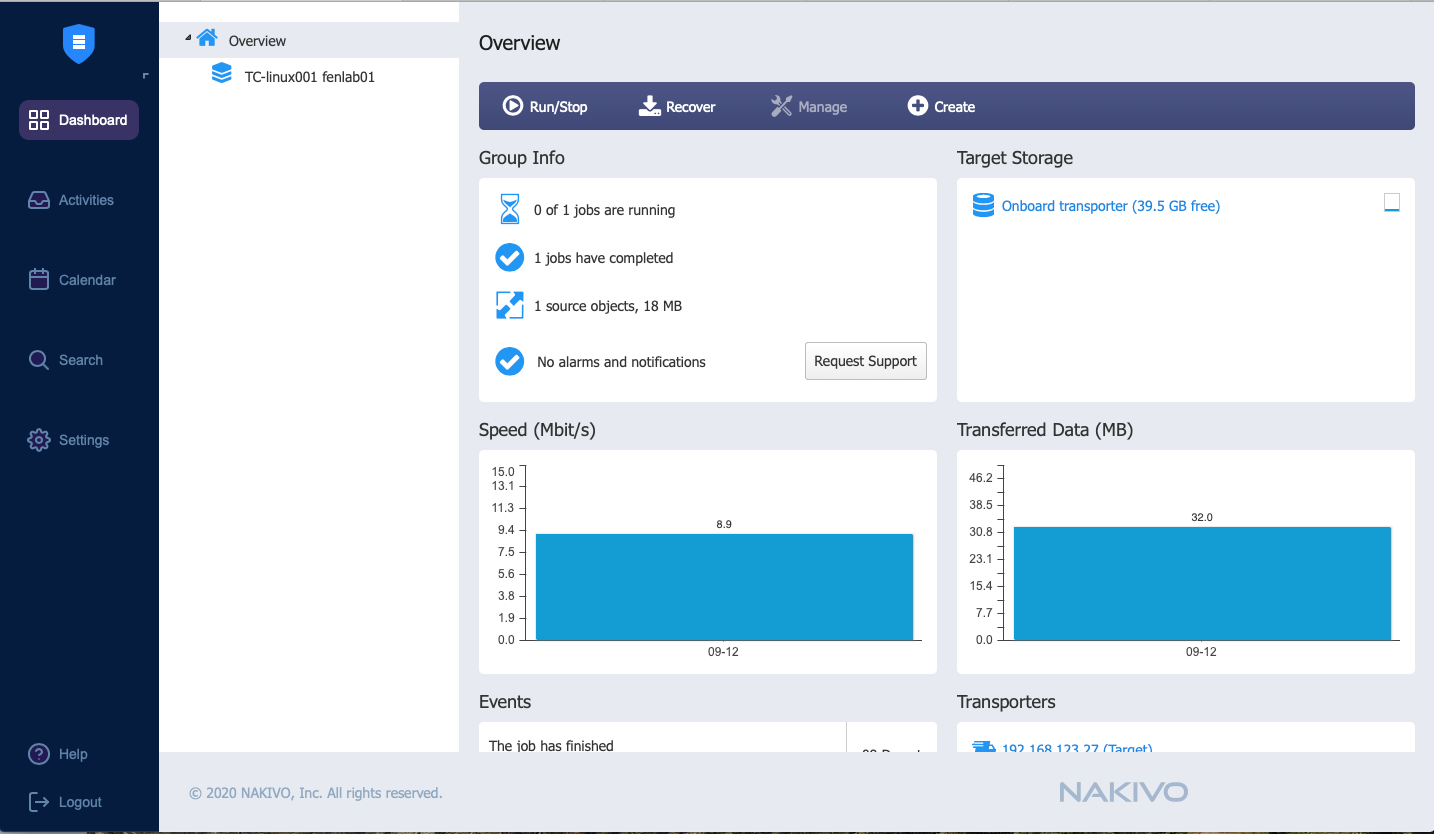Open the 192.168.123.27 transporter link

(1077, 748)
